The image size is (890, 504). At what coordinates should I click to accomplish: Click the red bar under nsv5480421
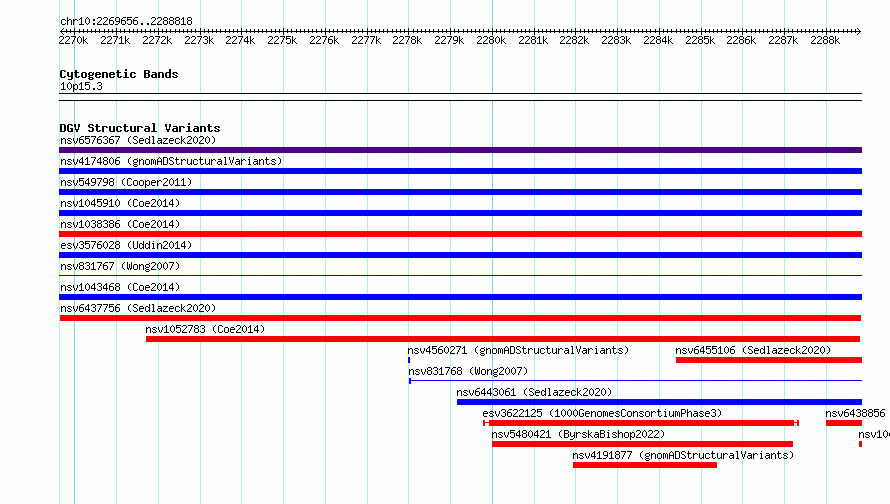tap(643, 444)
